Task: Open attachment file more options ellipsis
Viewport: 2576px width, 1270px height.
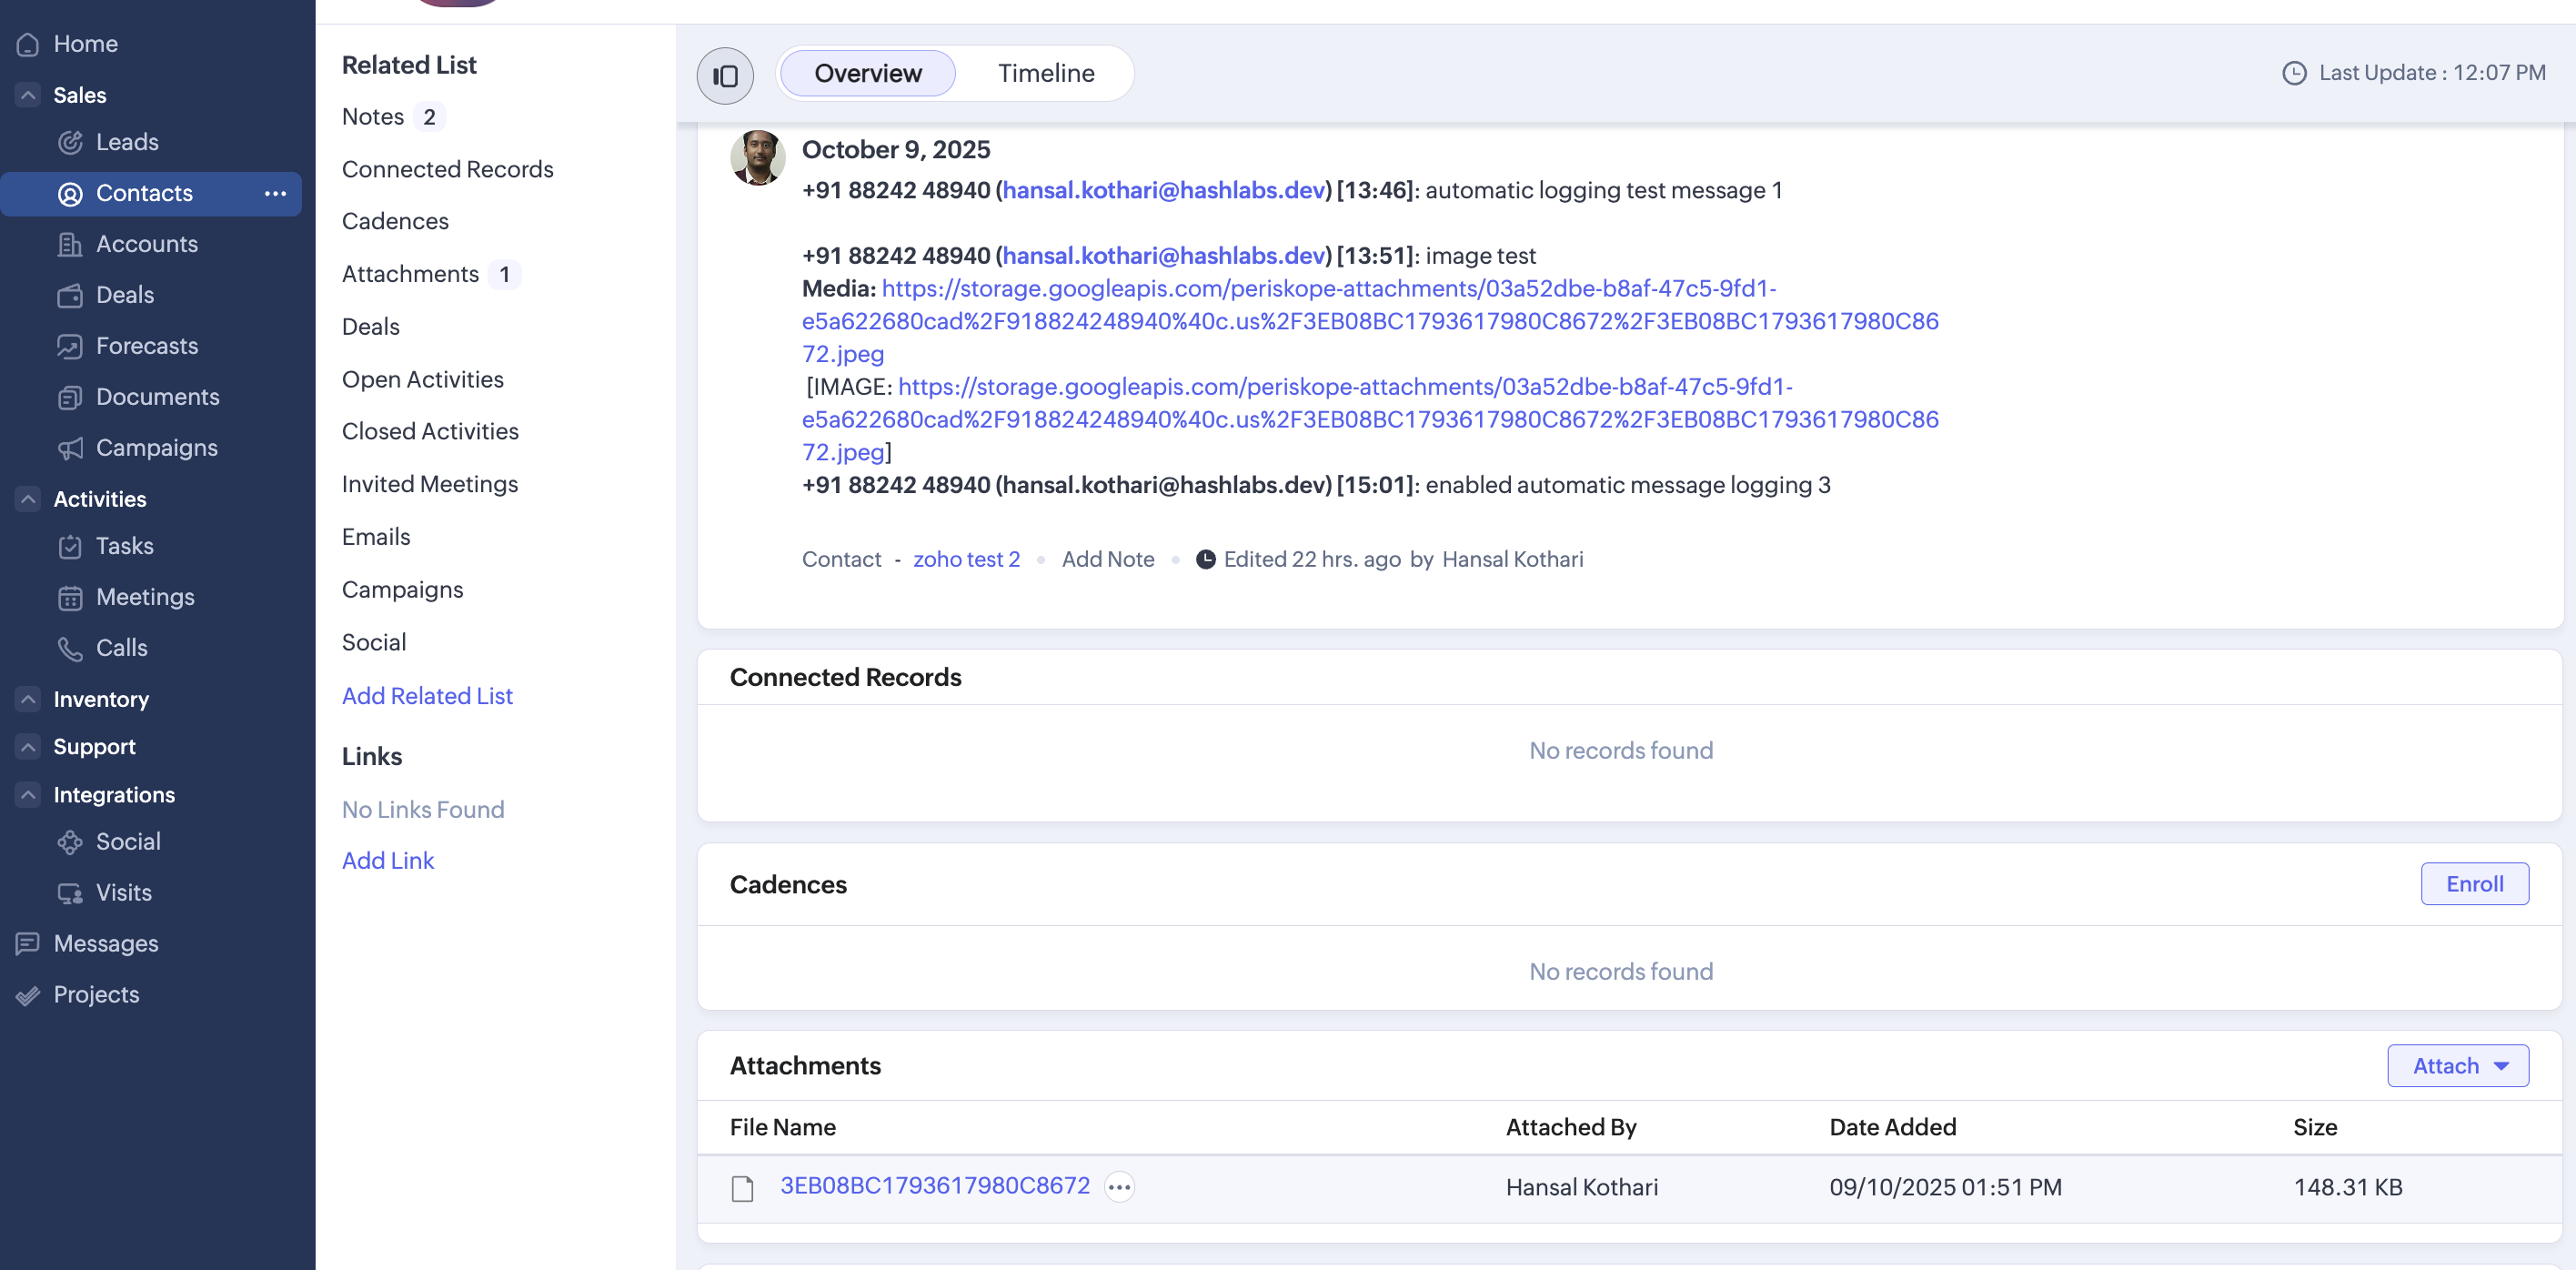Action: pos(1119,1187)
